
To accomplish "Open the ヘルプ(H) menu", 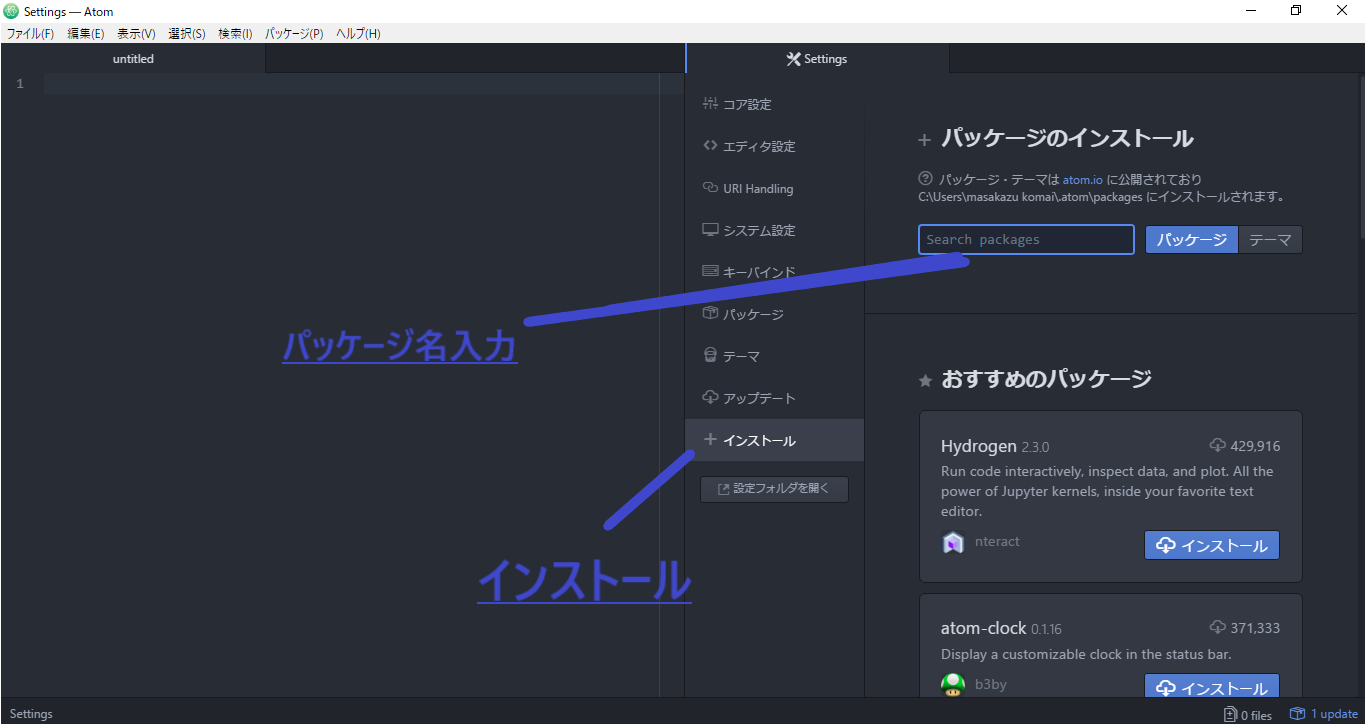I will coord(358,33).
